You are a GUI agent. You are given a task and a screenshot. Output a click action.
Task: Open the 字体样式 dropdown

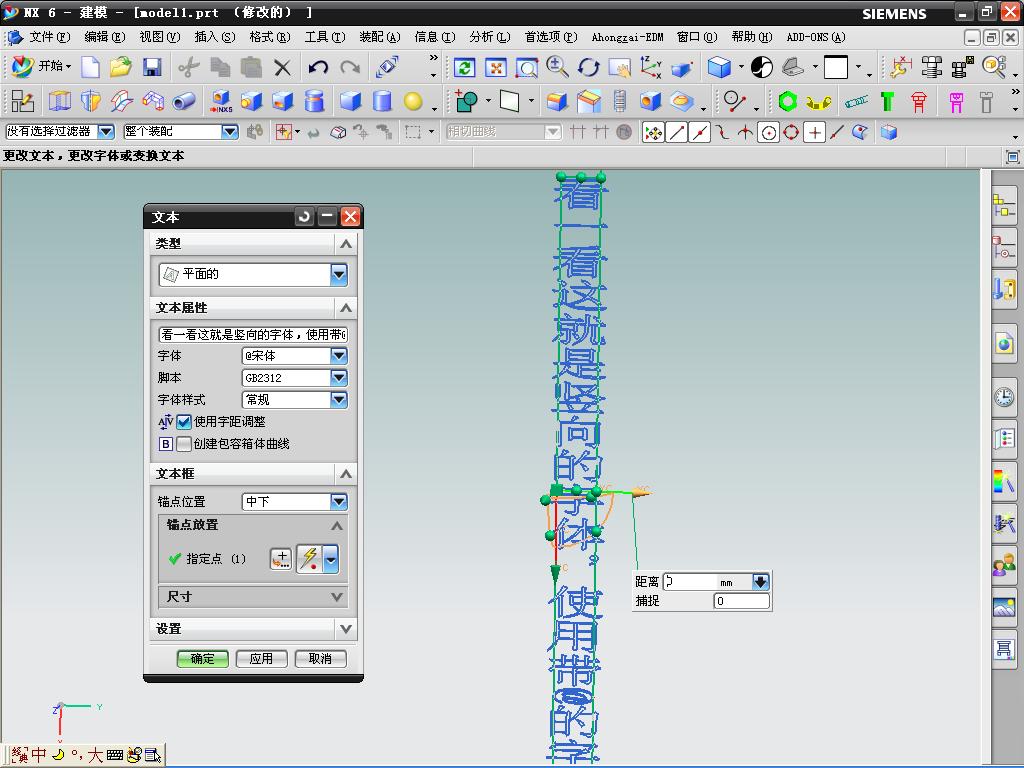(x=338, y=400)
